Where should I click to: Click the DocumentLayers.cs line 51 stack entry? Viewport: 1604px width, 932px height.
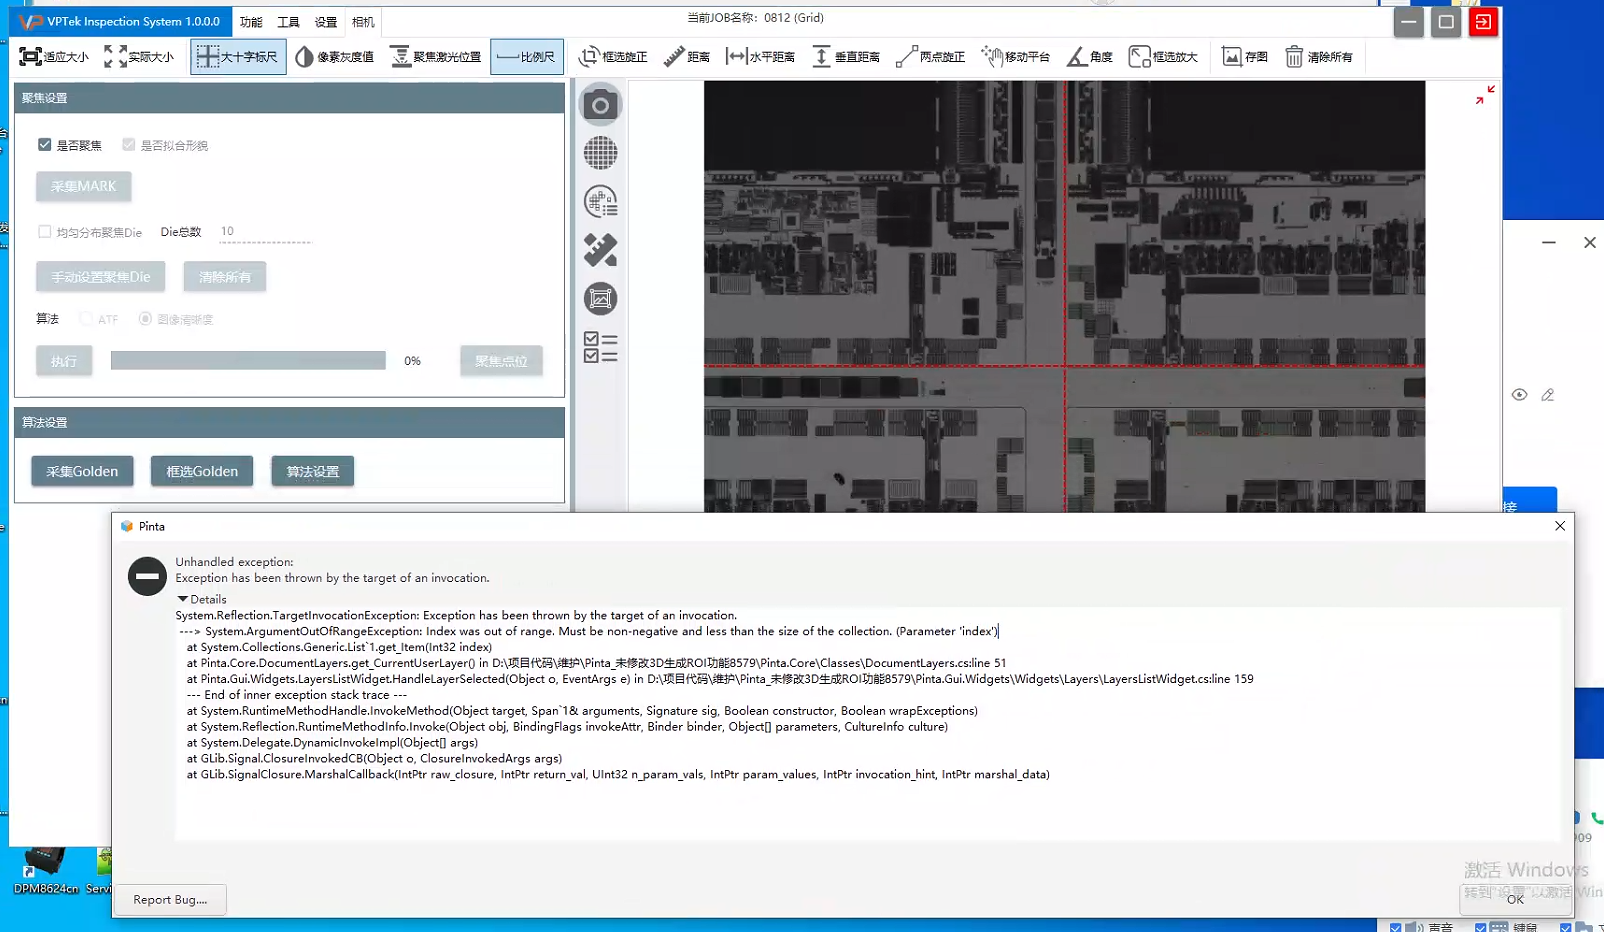click(596, 663)
